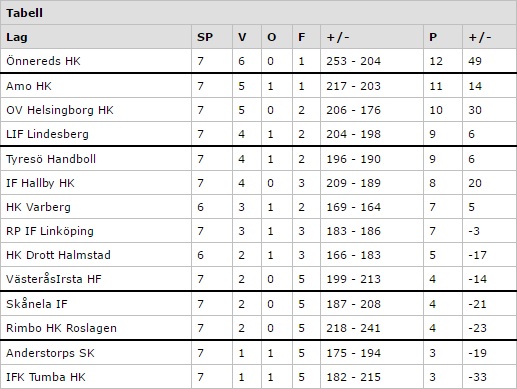Click the Lag column header
This screenshot has width=517, height=389.
(x=17, y=37)
